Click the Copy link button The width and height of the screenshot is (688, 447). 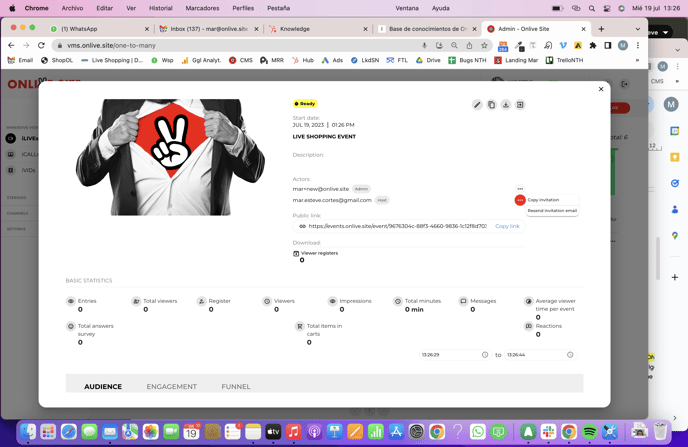pyautogui.click(x=507, y=226)
